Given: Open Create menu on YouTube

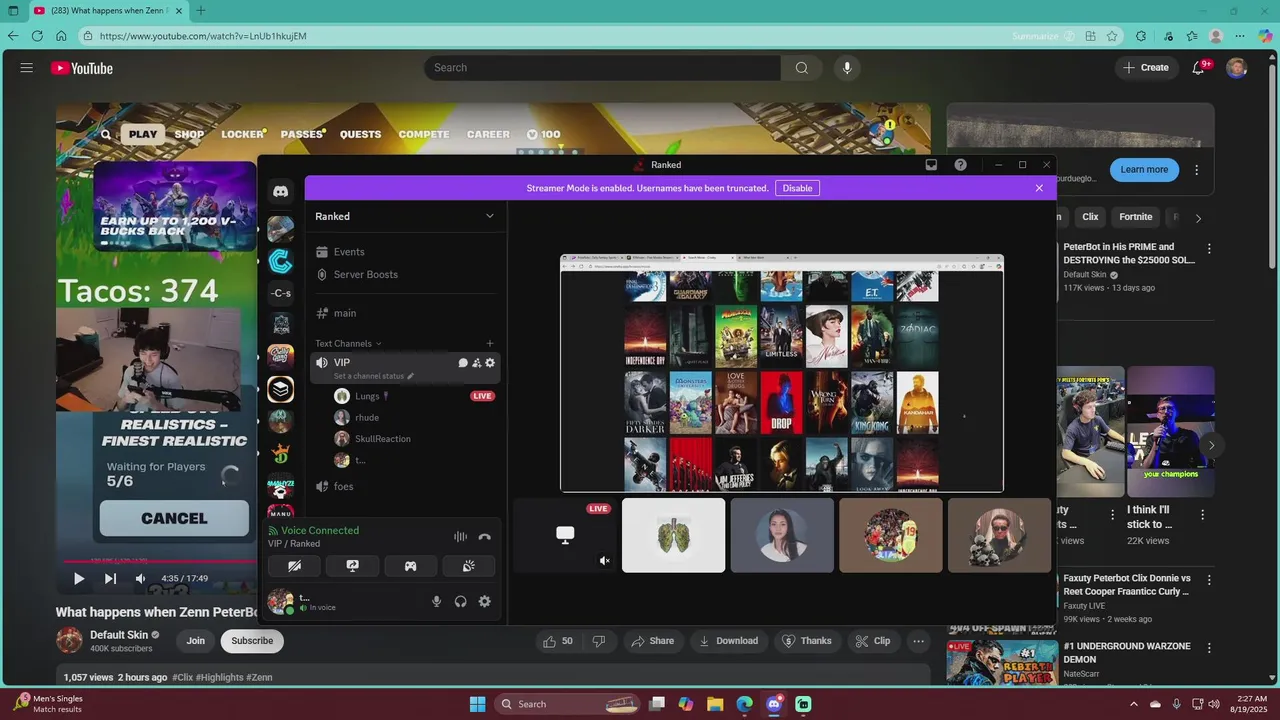Looking at the screenshot, I should [1146, 68].
